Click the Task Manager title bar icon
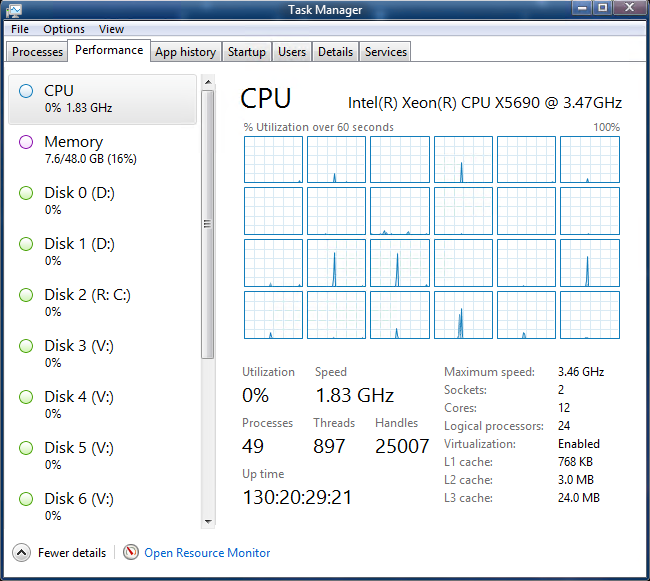The image size is (650, 581). point(12,9)
